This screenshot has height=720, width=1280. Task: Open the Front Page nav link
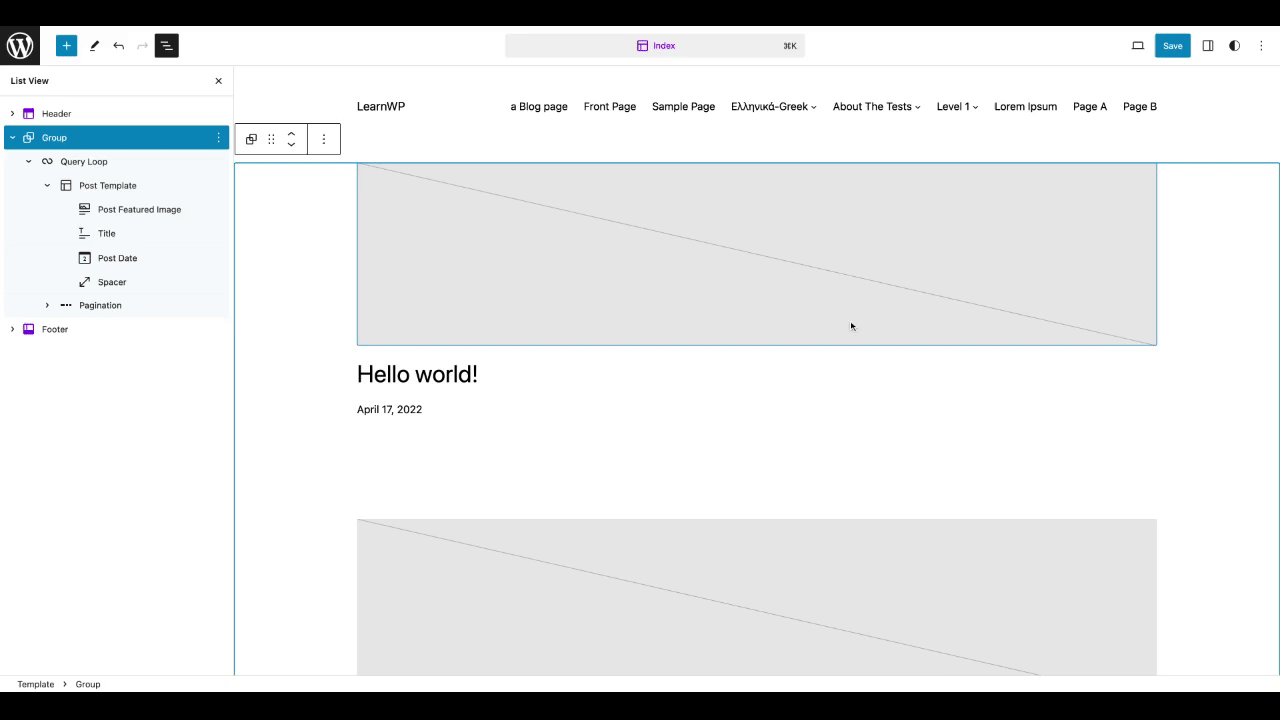click(x=610, y=106)
